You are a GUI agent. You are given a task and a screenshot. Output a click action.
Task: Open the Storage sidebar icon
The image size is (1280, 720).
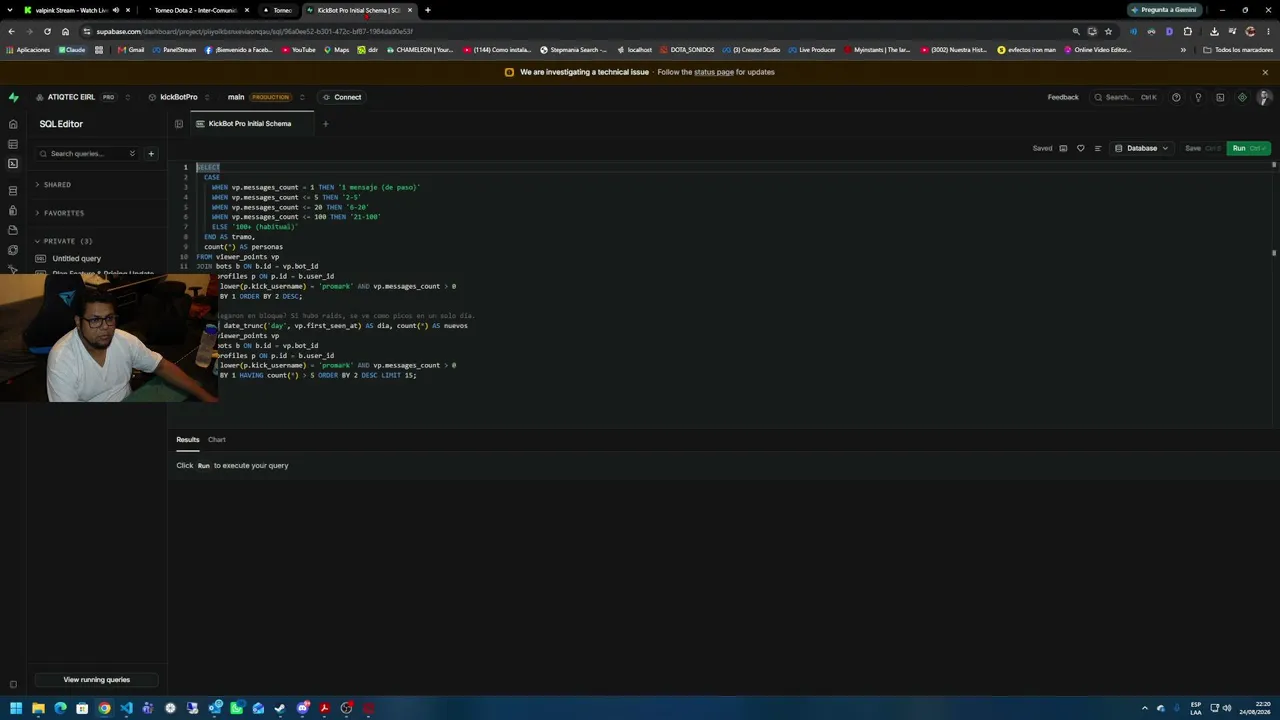click(13, 230)
